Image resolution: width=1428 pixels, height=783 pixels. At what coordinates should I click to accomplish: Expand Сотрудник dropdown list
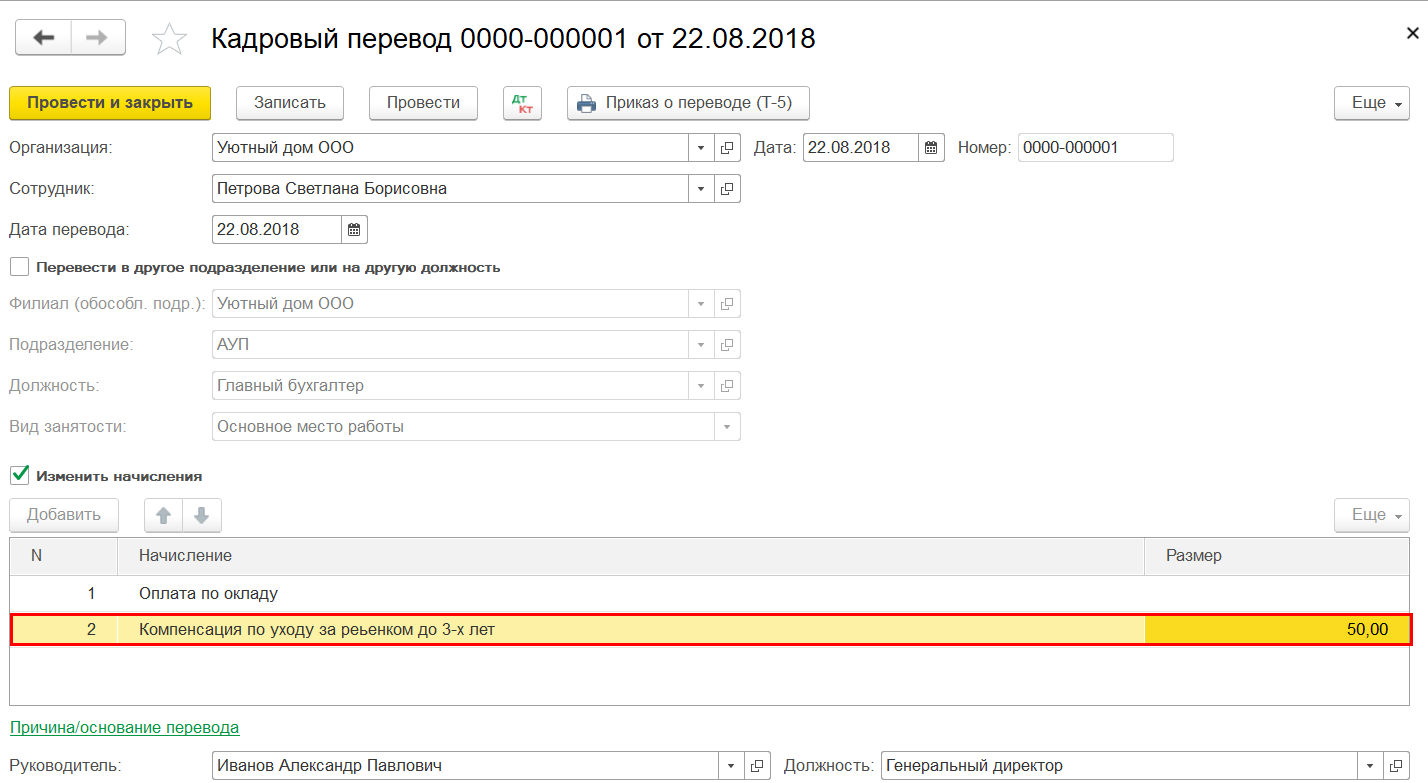click(701, 188)
